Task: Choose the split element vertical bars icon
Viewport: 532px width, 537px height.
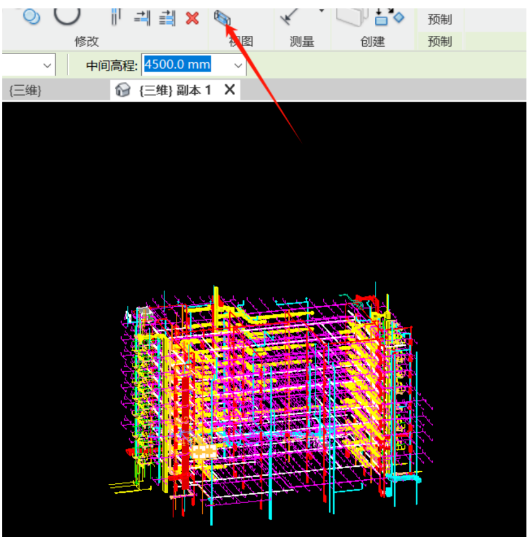Action: point(116,17)
